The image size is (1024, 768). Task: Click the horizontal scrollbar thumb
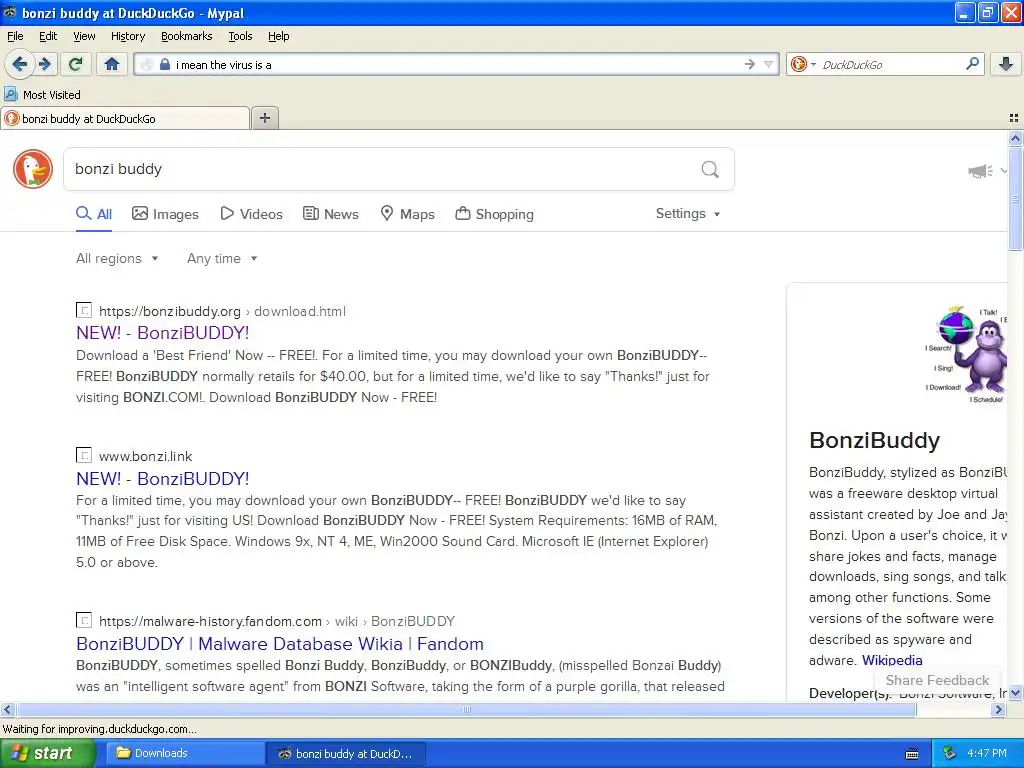[466, 709]
